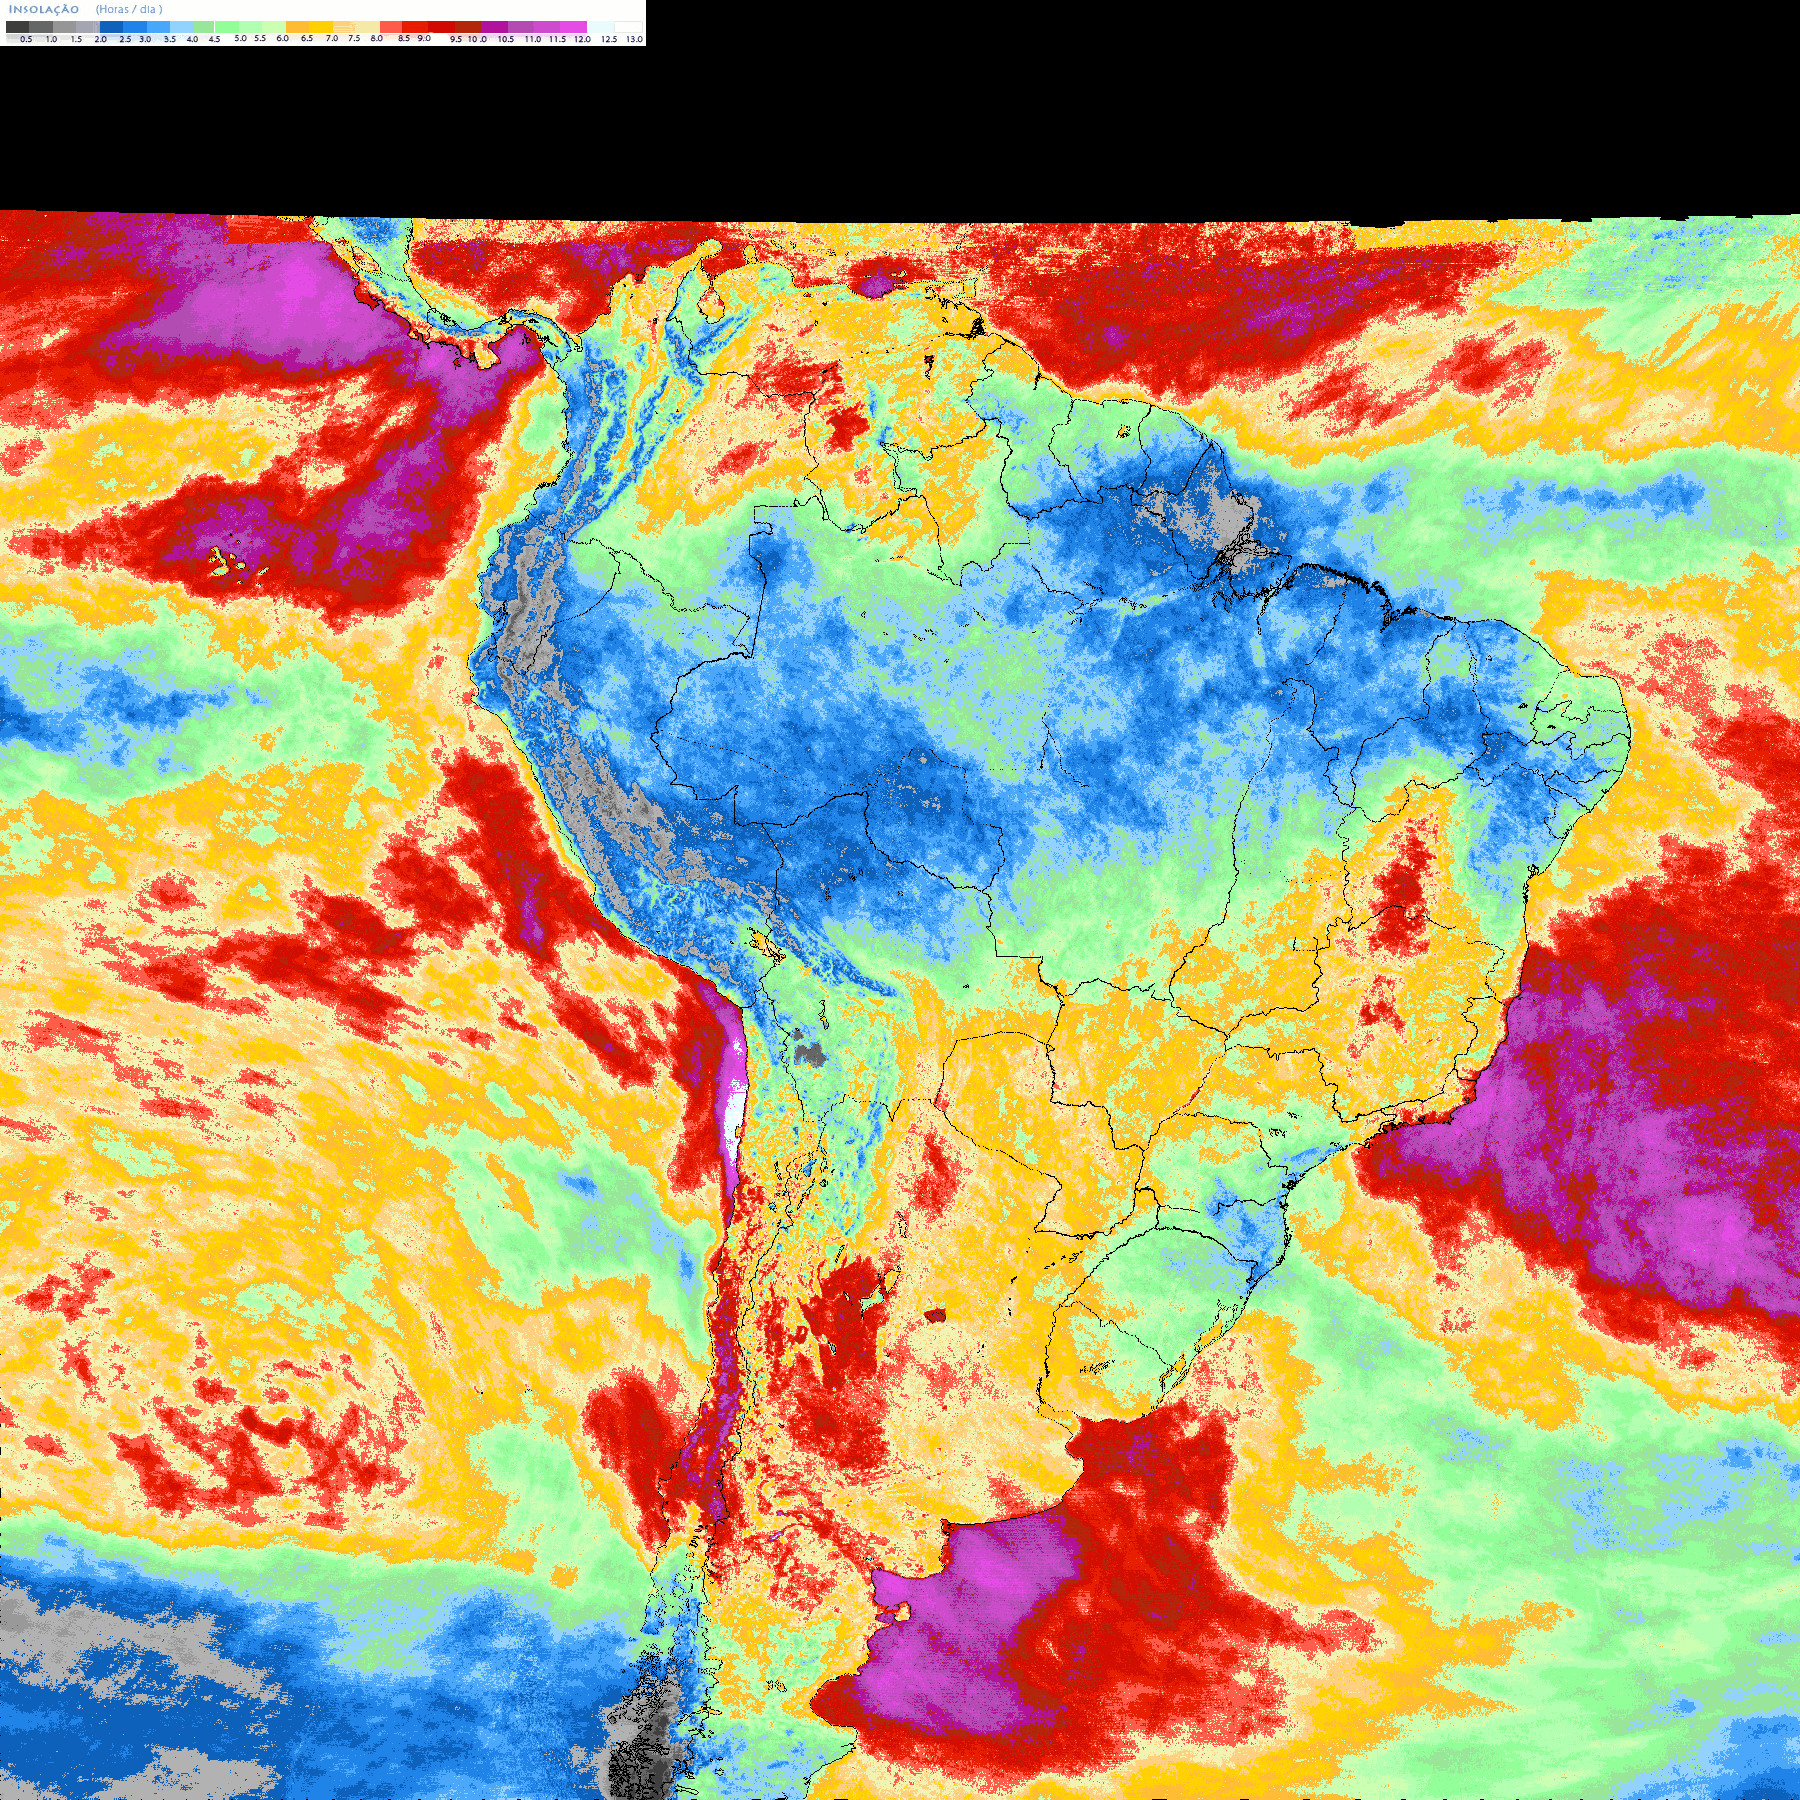Viewport: 1800px width, 1800px height.
Task: Click the 12.5 legend value
Action: pyautogui.click(x=609, y=39)
